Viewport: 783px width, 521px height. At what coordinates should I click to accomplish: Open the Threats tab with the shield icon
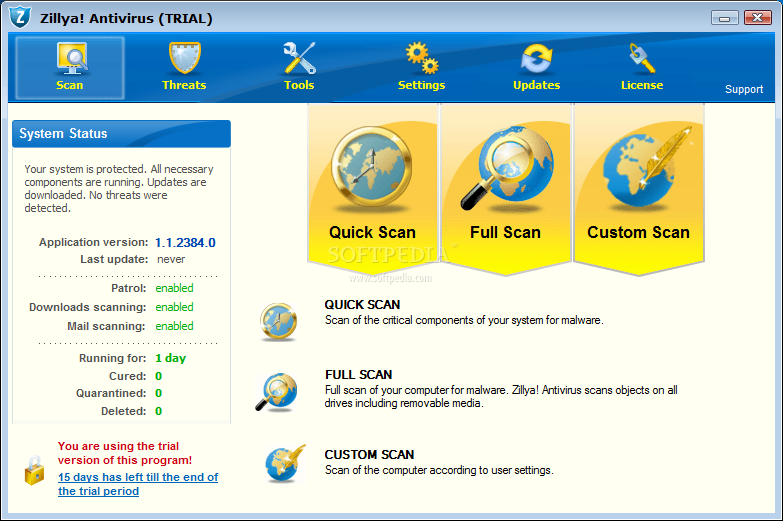tap(184, 67)
